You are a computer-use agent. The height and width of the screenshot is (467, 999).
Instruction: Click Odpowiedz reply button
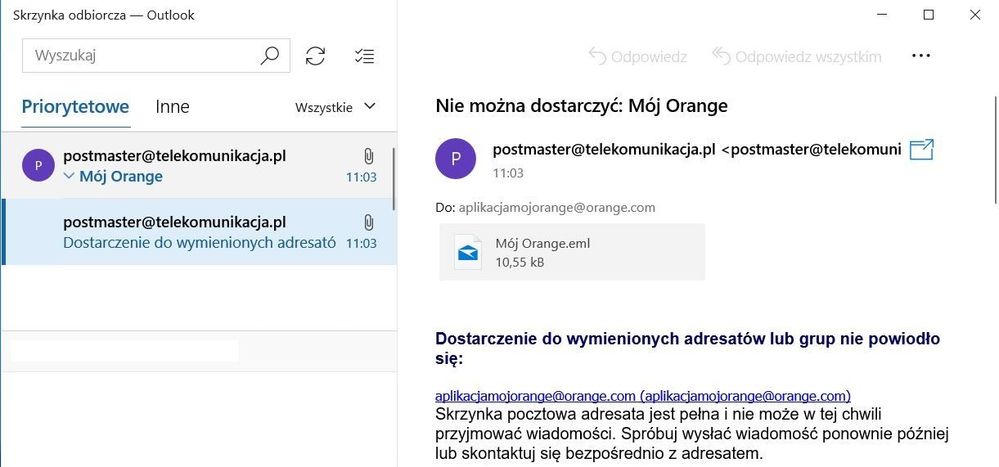pos(638,57)
